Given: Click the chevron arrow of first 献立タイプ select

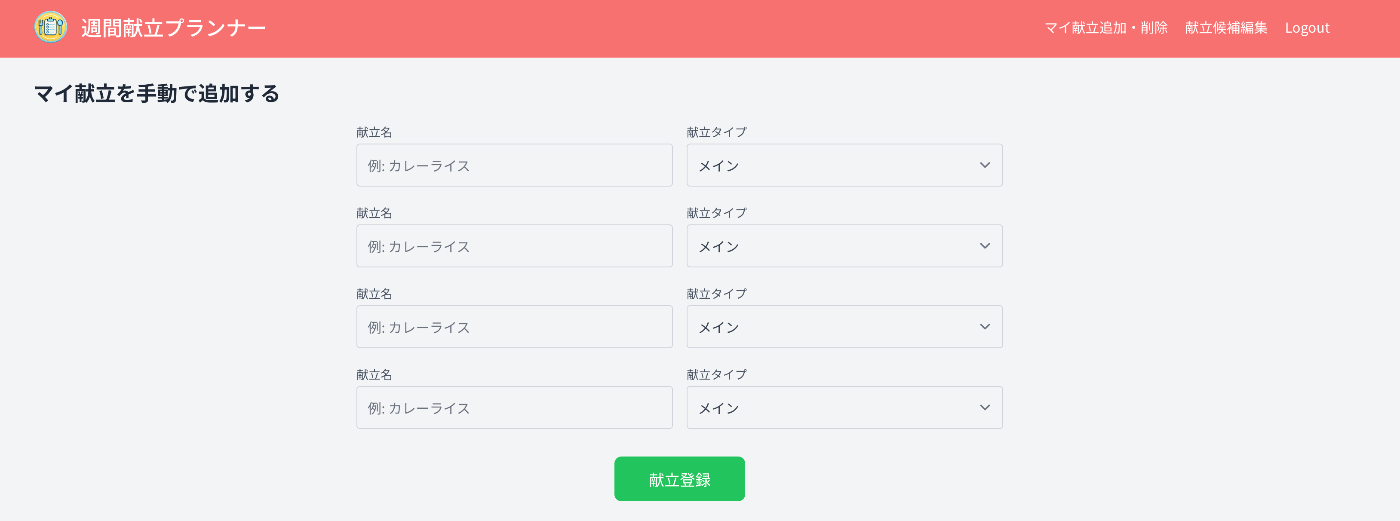Looking at the screenshot, I should pos(985,165).
